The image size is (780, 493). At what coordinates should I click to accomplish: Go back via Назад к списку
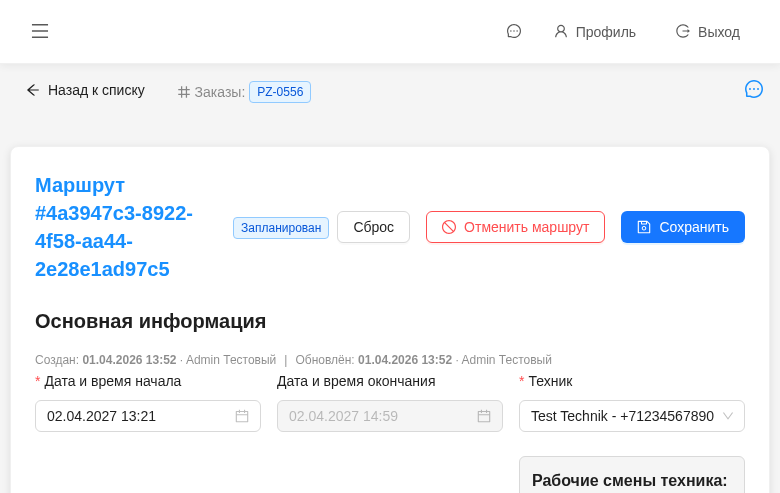(86, 90)
